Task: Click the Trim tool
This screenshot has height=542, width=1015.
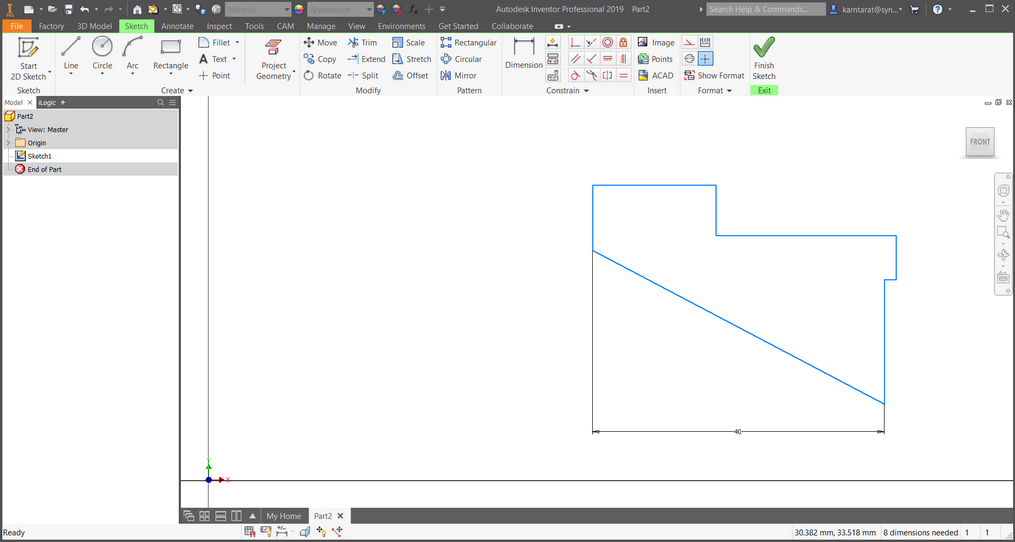Action: [x=362, y=42]
